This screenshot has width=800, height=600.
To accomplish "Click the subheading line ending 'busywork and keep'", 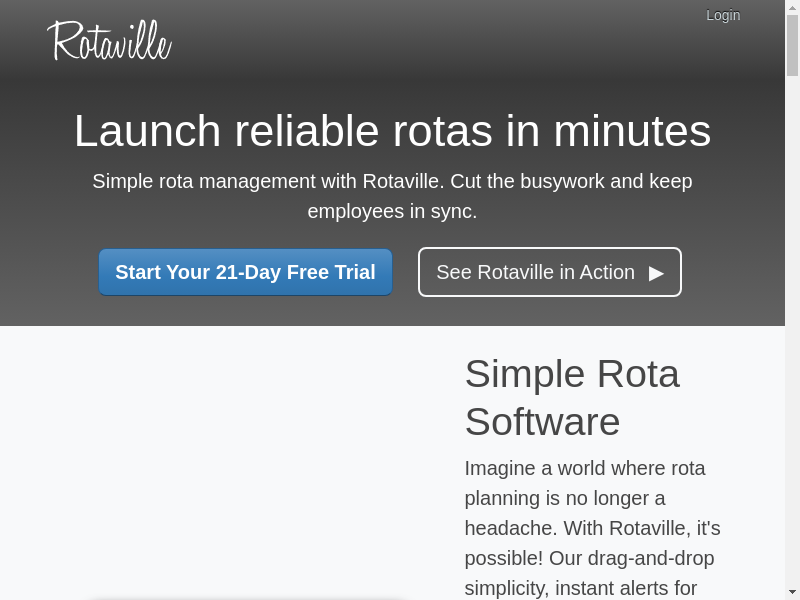I will pos(392,181).
